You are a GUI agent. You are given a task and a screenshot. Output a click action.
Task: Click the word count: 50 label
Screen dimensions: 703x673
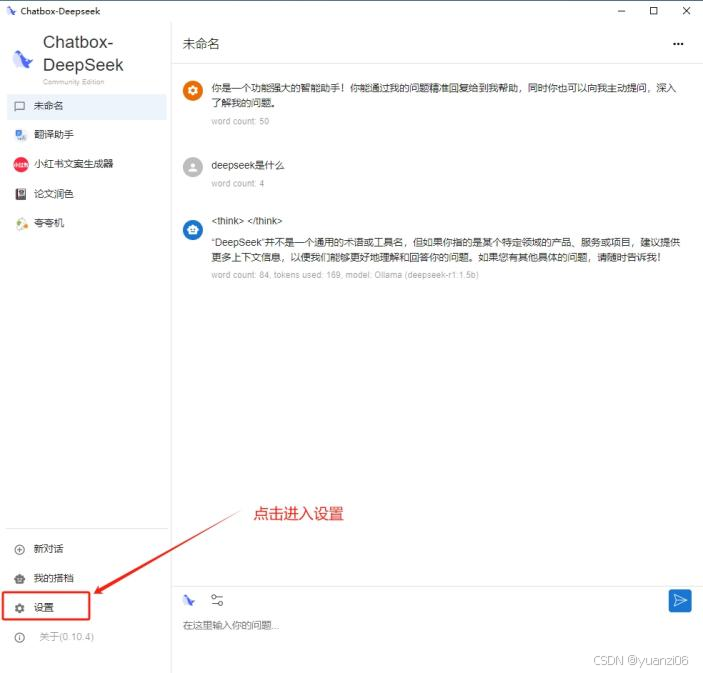click(x=240, y=121)
